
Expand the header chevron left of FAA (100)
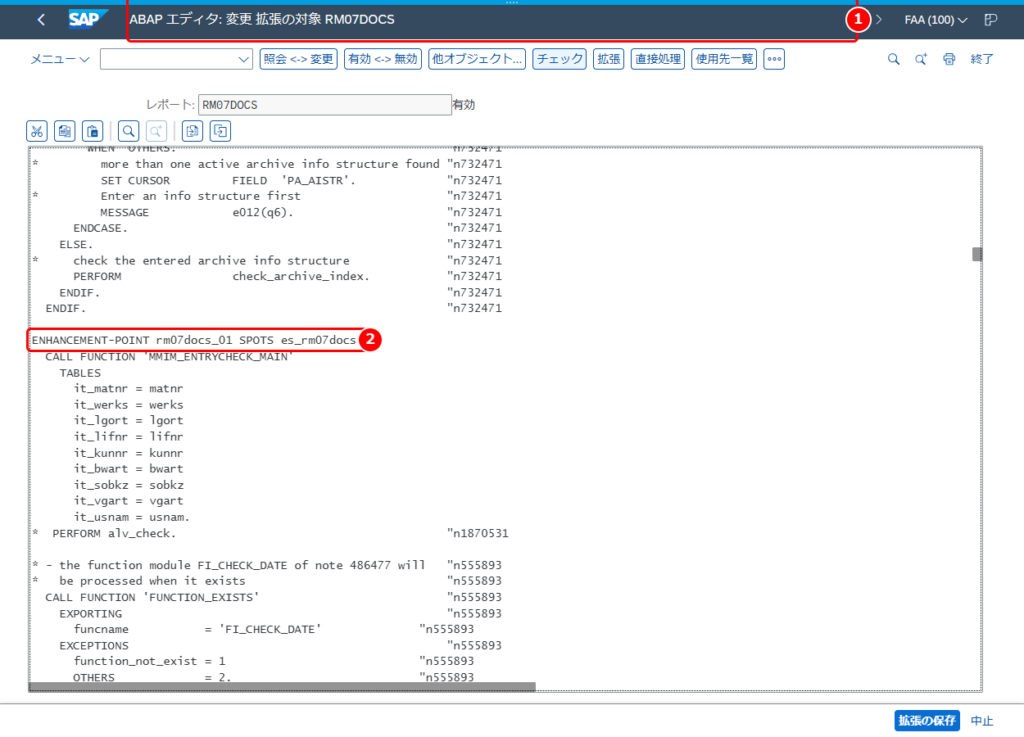click(x=879, y=20)
